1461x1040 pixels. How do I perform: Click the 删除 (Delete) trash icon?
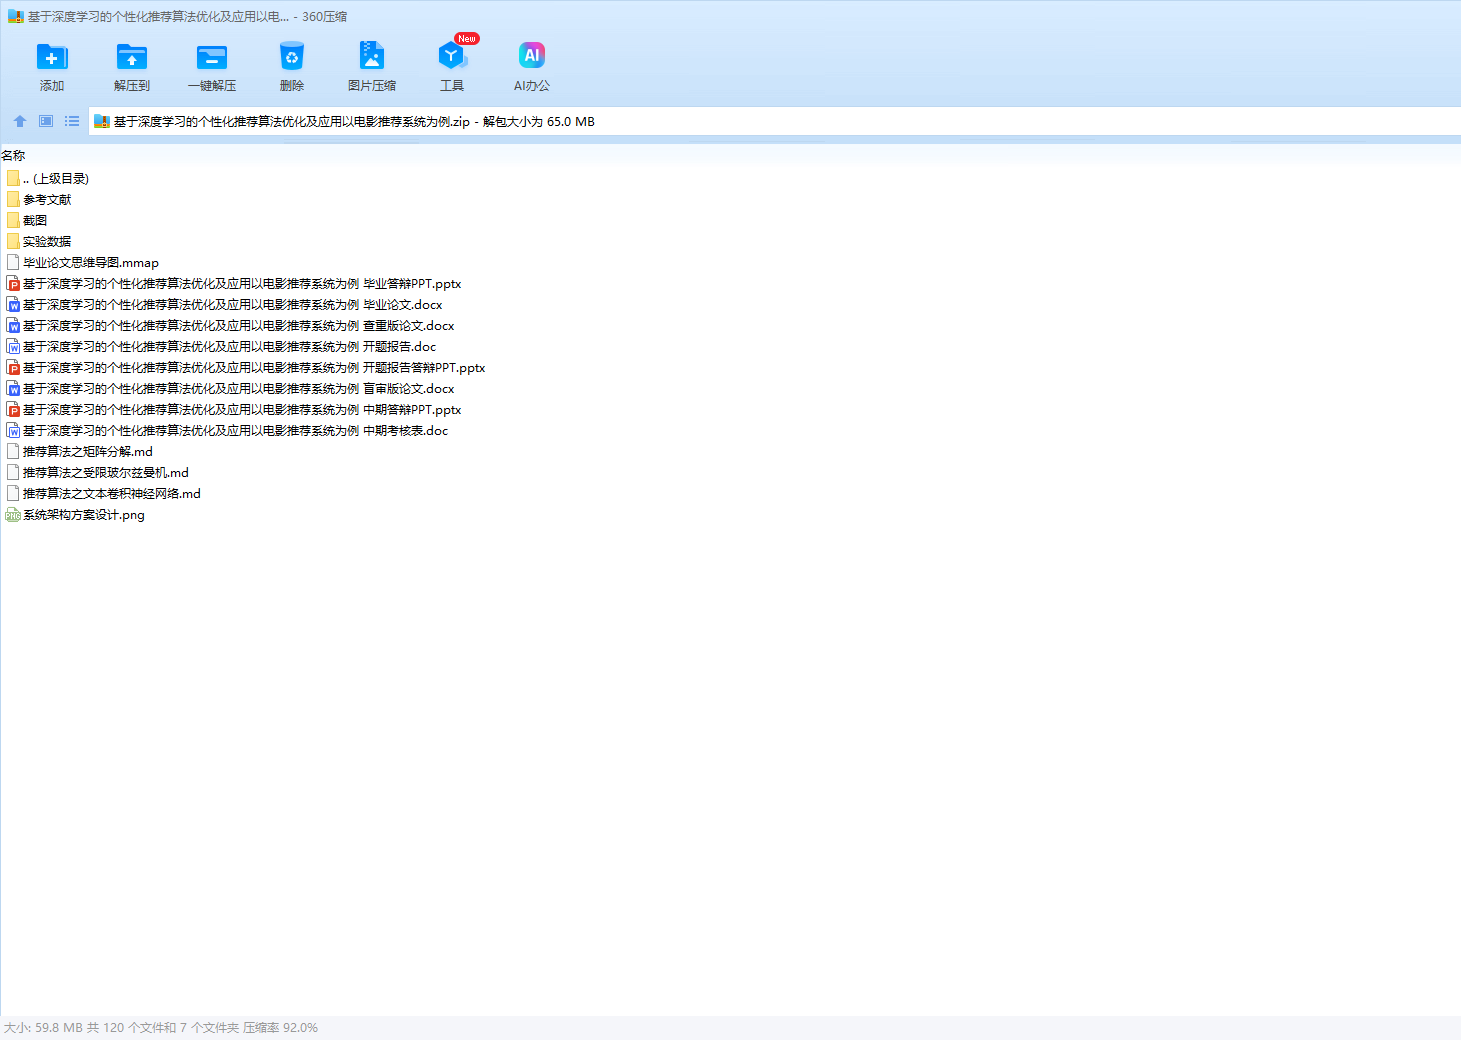coord(291,58)
